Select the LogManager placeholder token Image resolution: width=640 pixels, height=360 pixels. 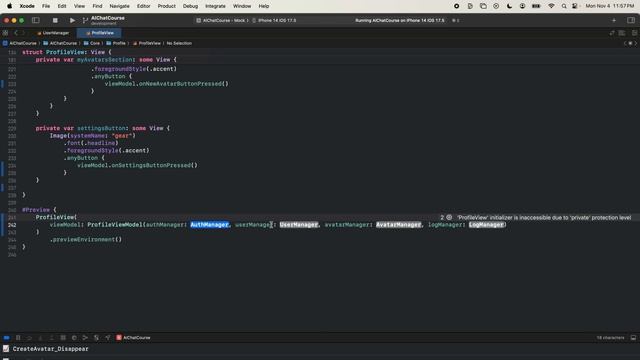click(486, 225)
